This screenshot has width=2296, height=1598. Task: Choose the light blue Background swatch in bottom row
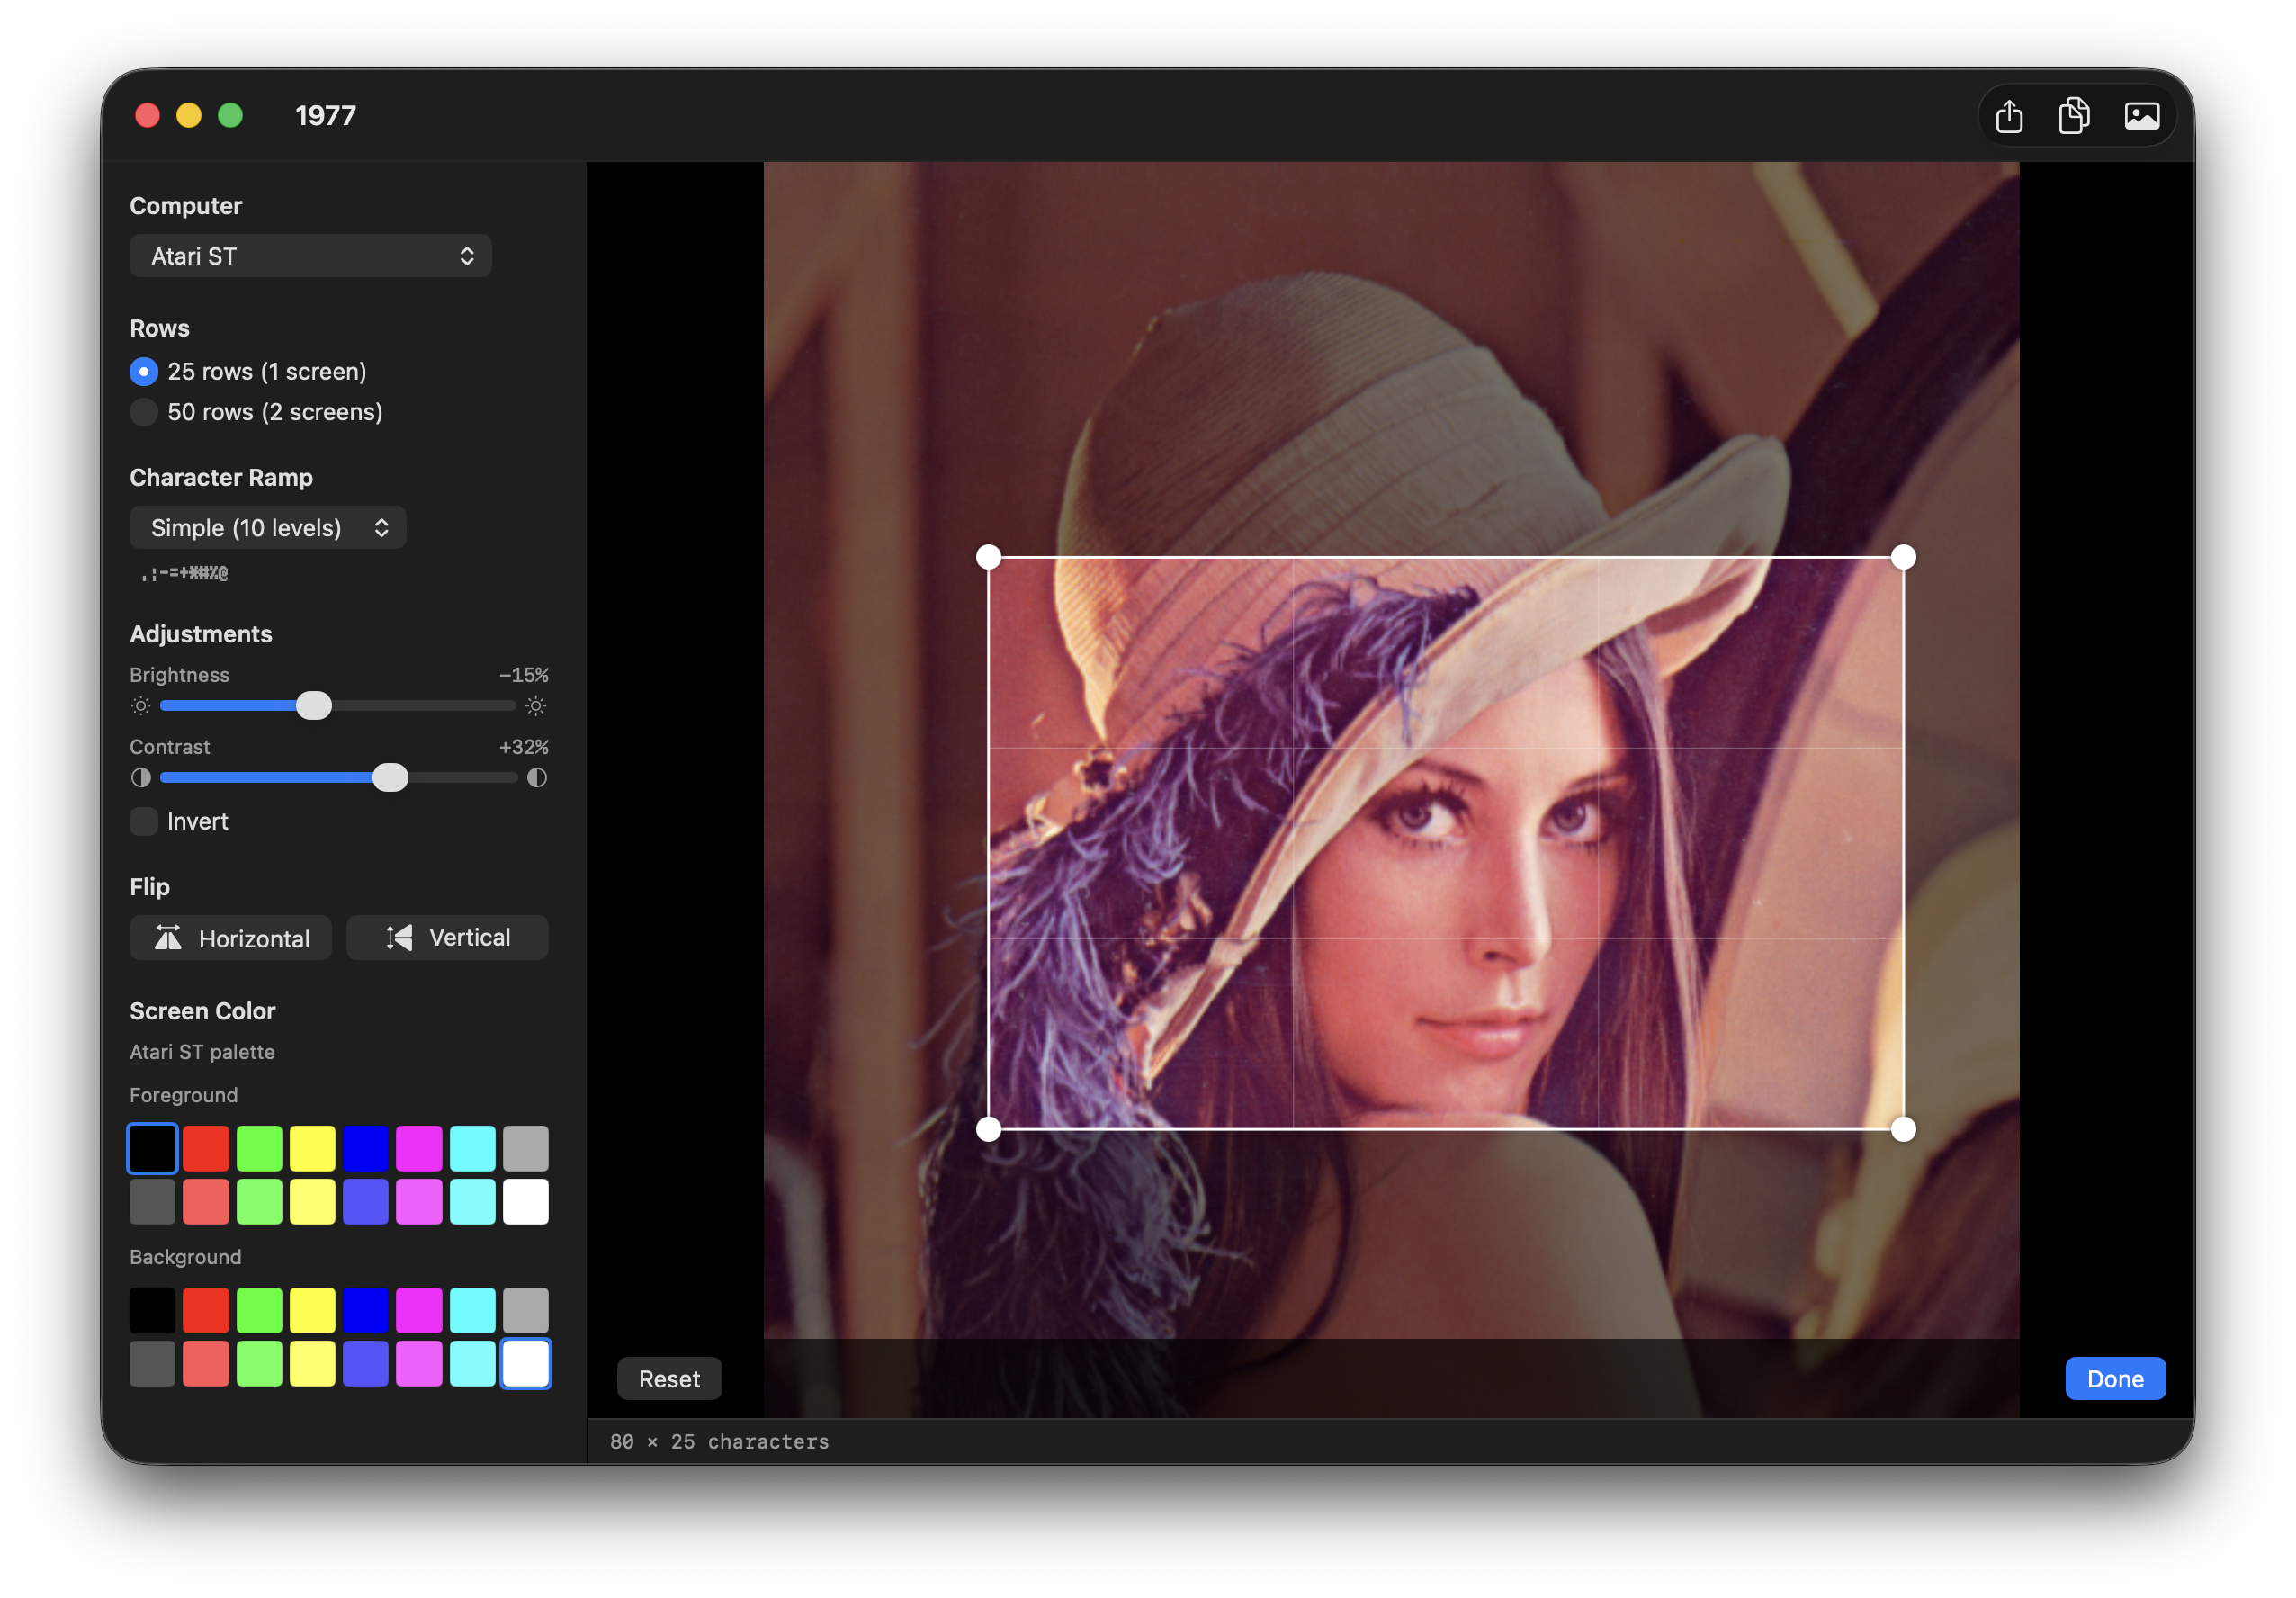[x=366, y=1364]
